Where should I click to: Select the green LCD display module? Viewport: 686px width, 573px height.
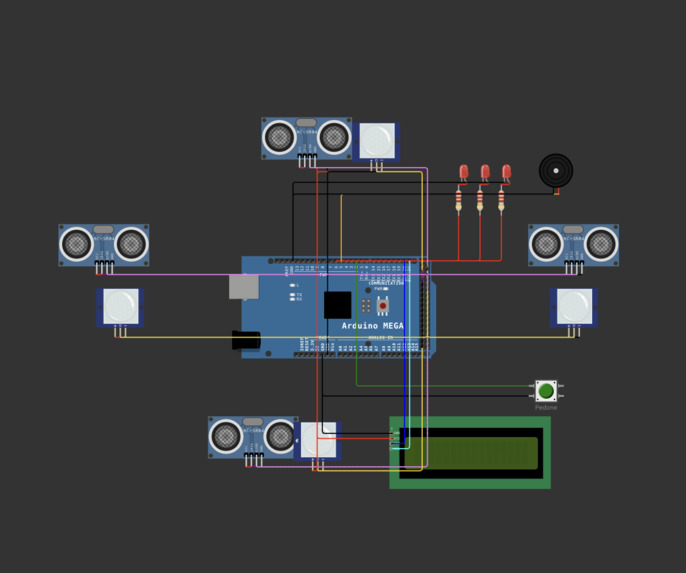470,452
